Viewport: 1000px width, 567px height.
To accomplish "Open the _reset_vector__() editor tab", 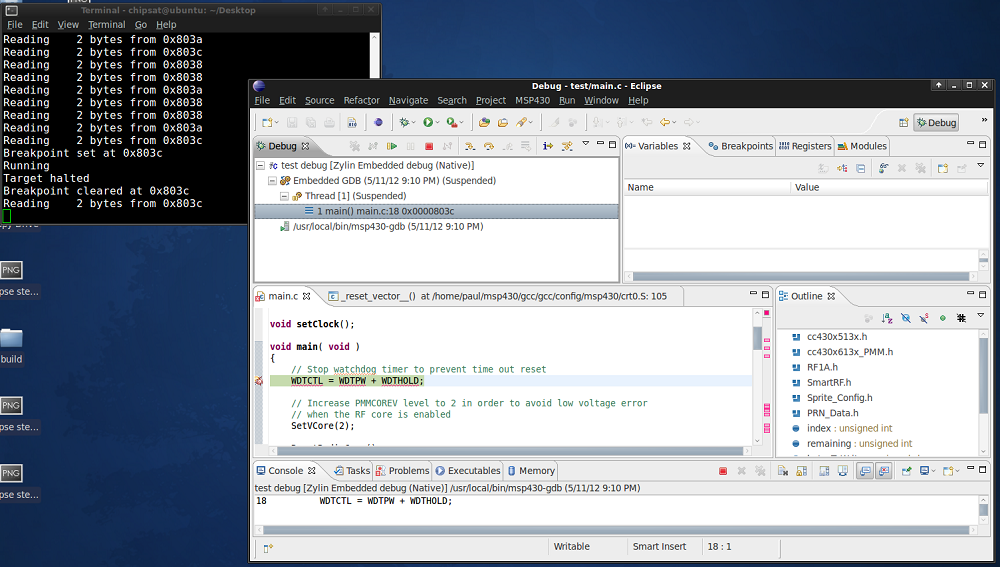I will click(x=498, y=296).
